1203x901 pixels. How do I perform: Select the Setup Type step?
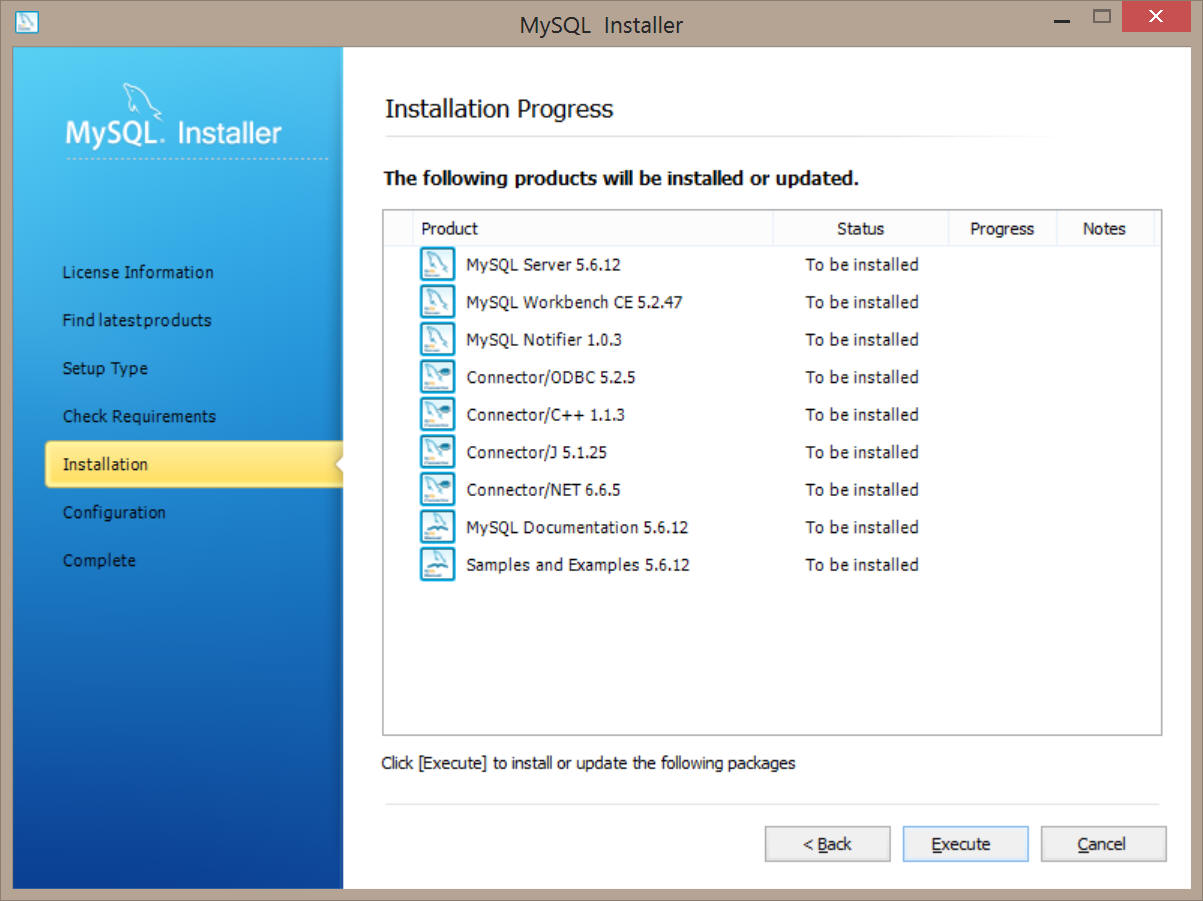[x=105, y=368]
